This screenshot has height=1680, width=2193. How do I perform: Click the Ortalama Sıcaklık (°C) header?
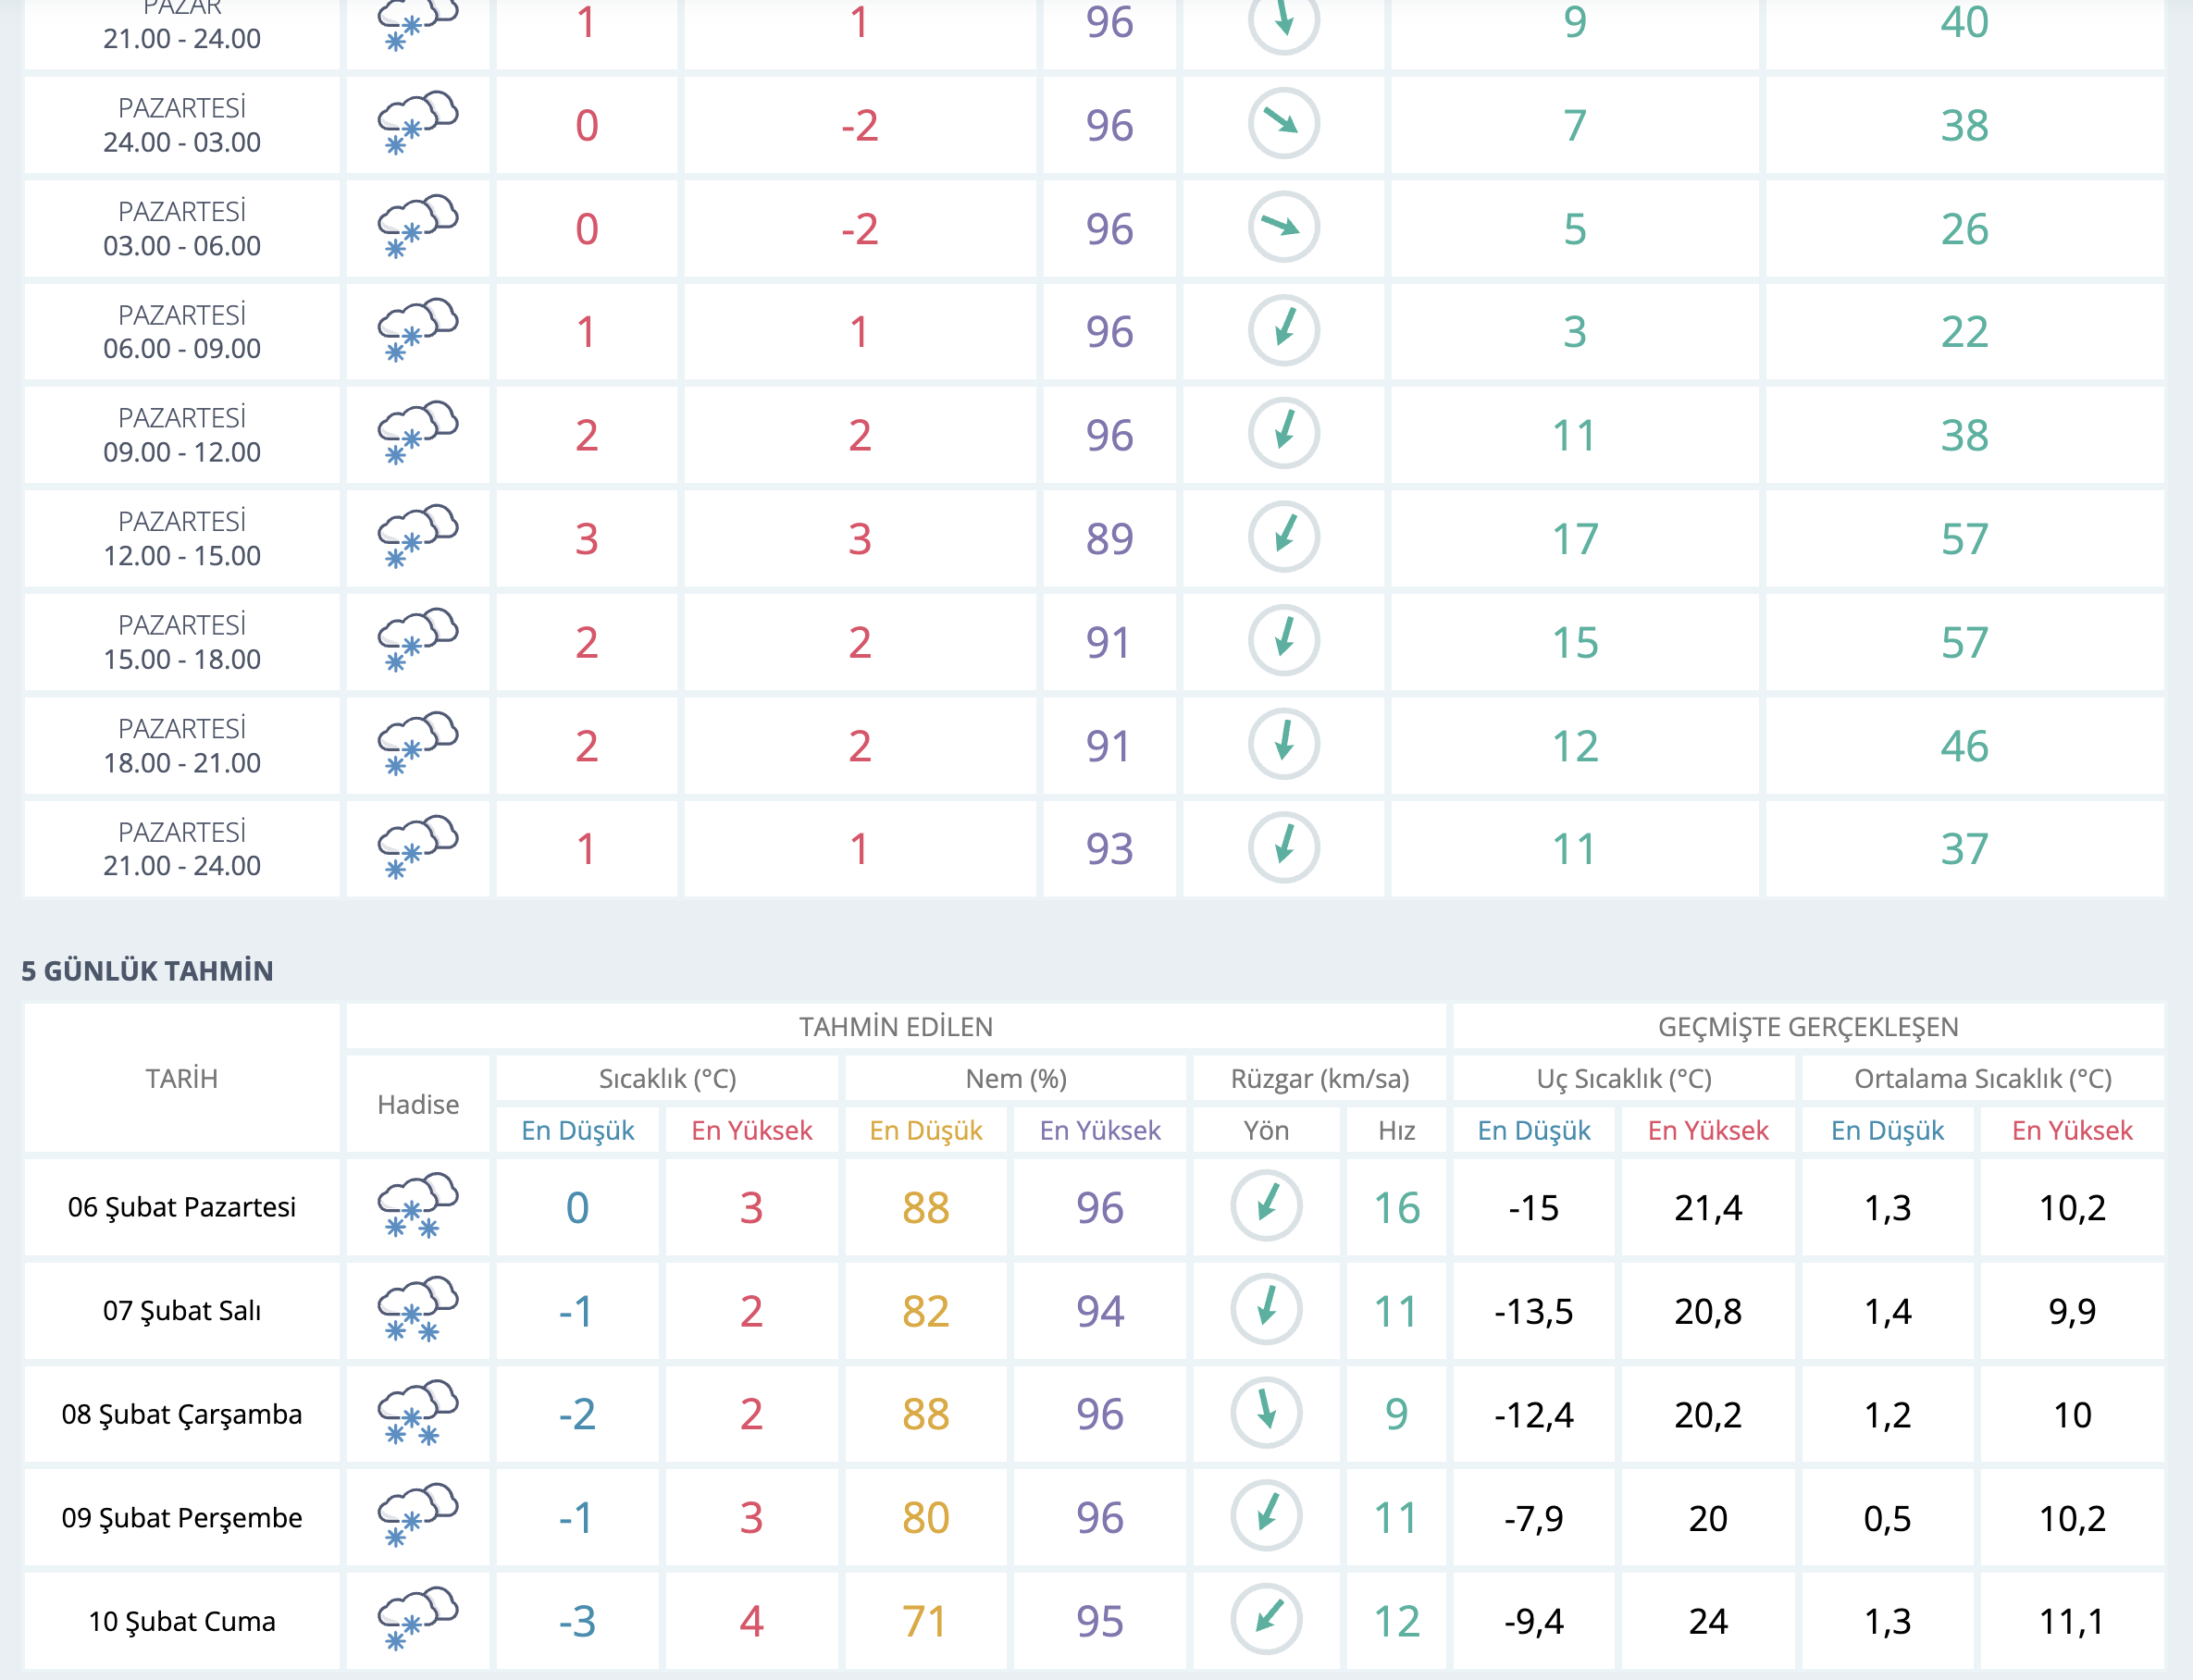click(x=1982, y=1079)
